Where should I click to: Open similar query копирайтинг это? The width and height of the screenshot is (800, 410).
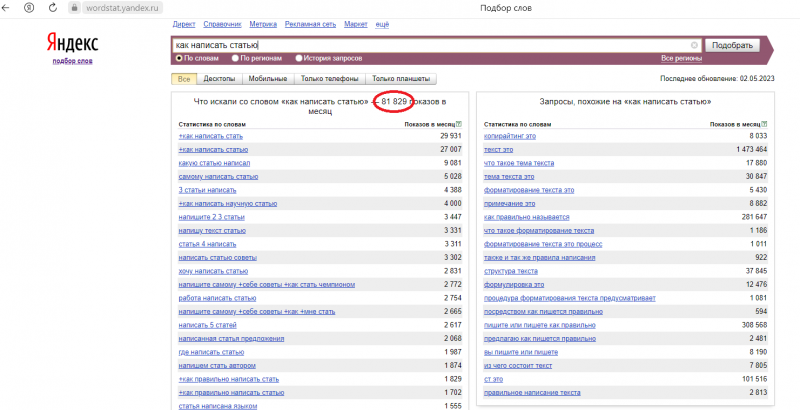point(510,136)
